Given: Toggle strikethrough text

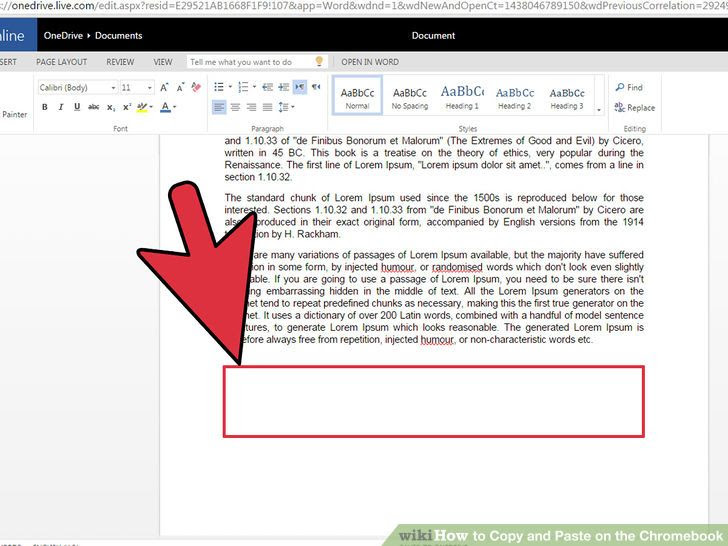Looking at the screenshot, I should pyautogui.click(x=94, y=107).
